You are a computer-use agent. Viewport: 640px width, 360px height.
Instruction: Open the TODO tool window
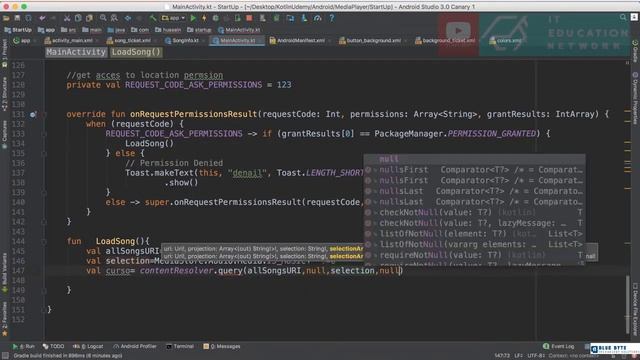53,346
